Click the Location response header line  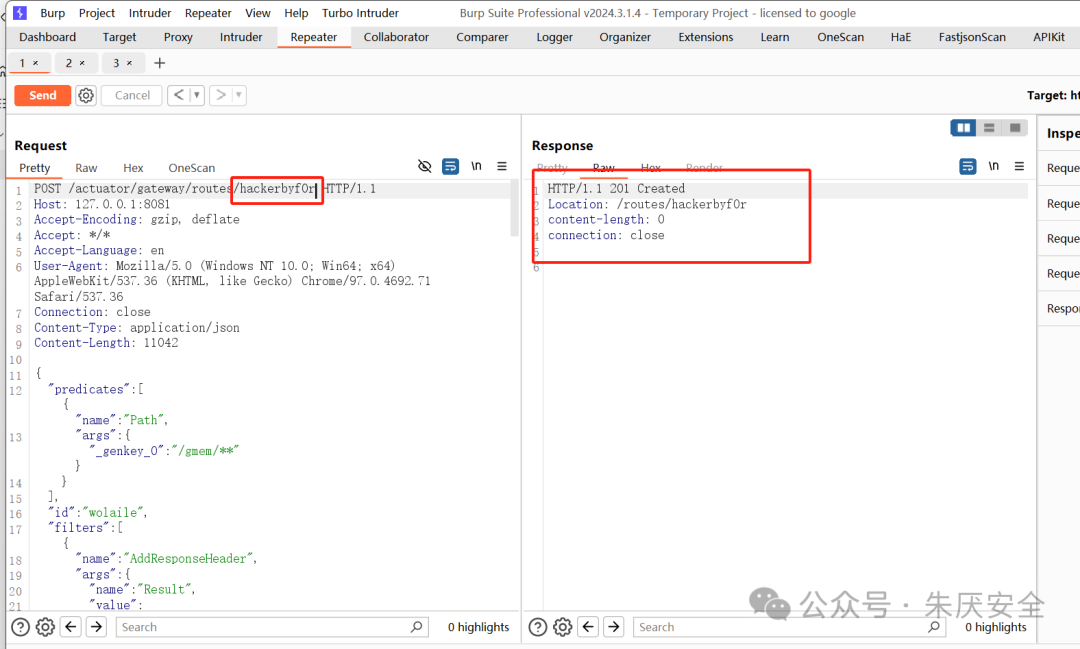pyautogui.click(x=647, y=204)
